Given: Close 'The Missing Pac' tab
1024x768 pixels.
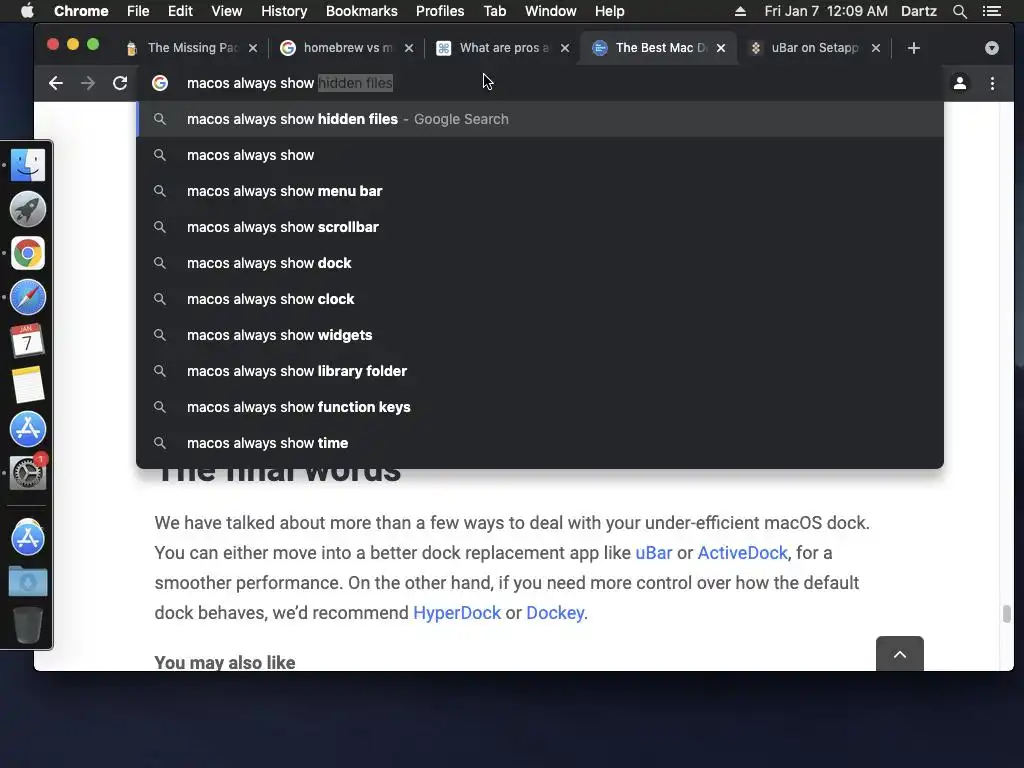Looking at the screenshot, I should [x=253, y=48].
